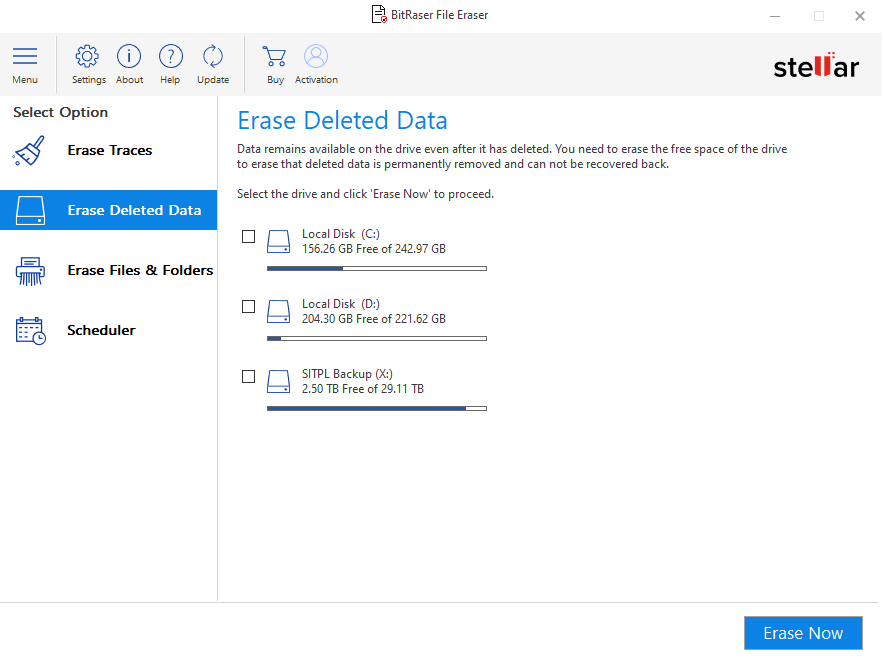The image size is (883, 667).
Task: Select the SITPL Backup (X:) drive checkbox
Action: [248, 376]
